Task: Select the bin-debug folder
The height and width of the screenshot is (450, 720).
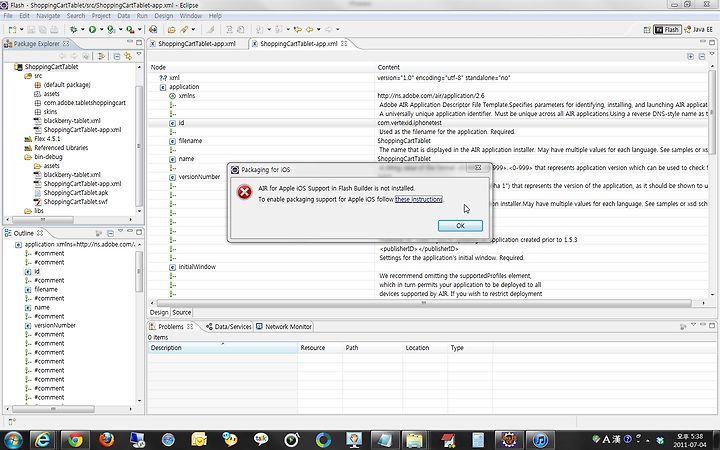Action: click(x=48, y=157)
